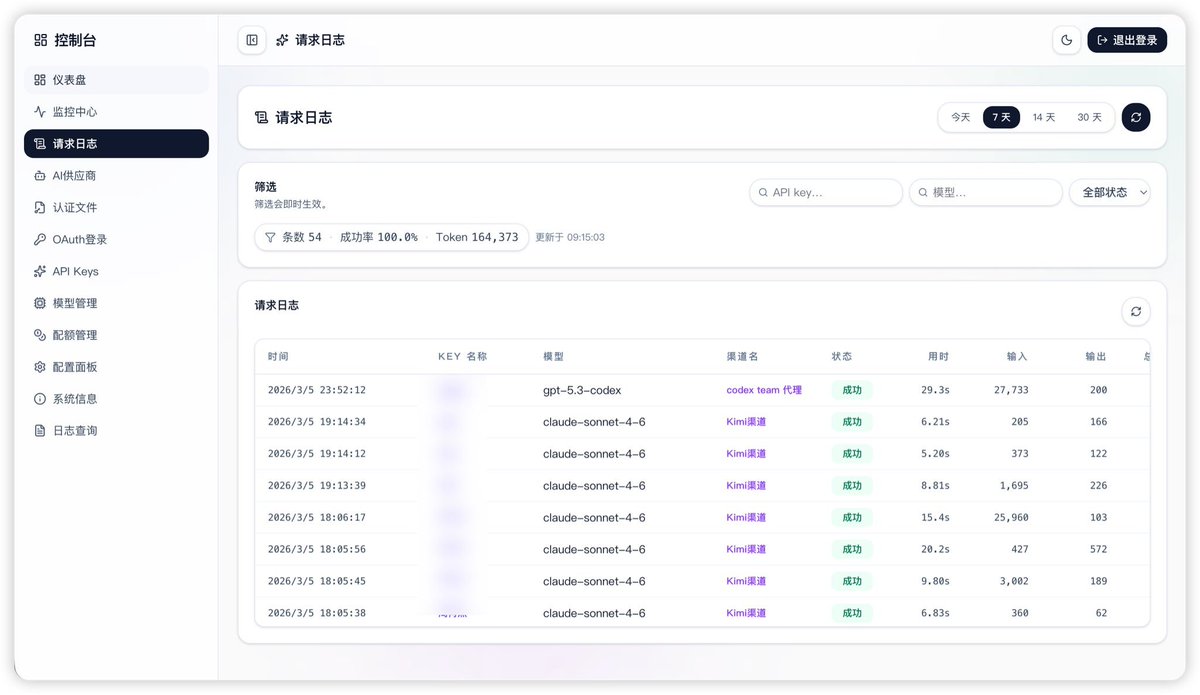
Task: Collapse the sidebar with the panel toggle icon
Action: [252, 40]
